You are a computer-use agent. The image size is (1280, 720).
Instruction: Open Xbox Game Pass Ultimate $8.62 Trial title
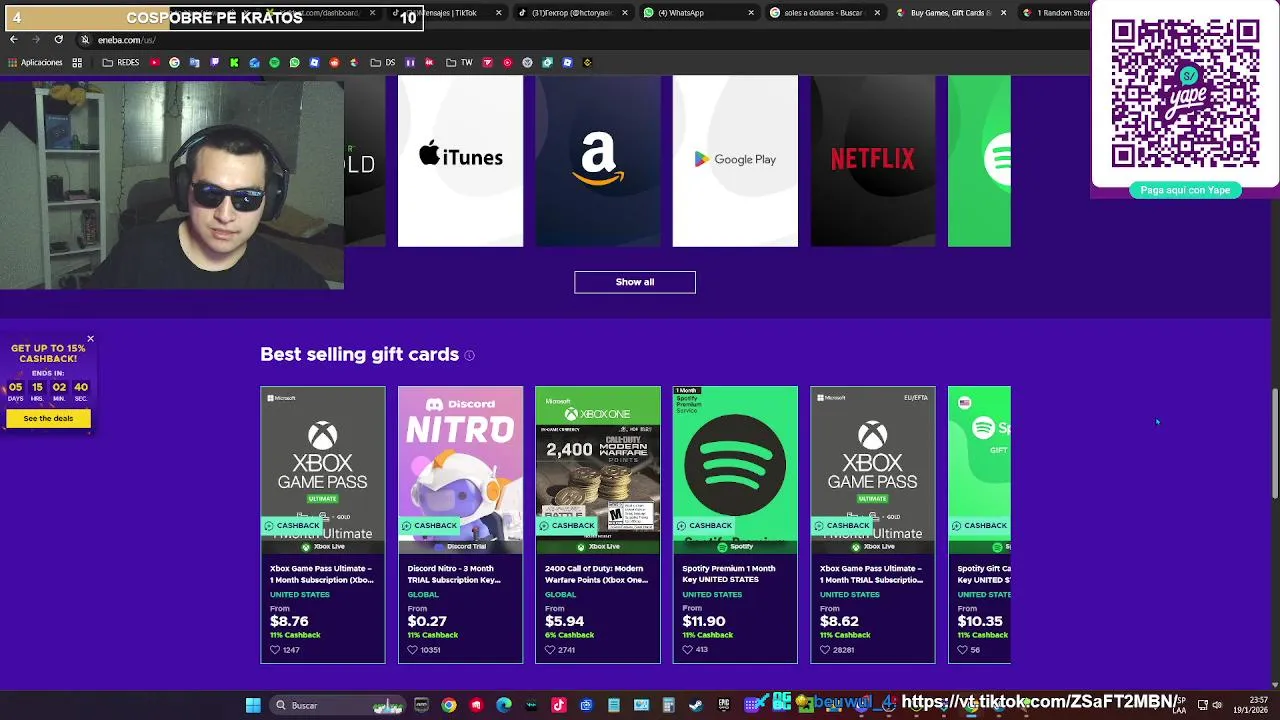coord(870,574)
